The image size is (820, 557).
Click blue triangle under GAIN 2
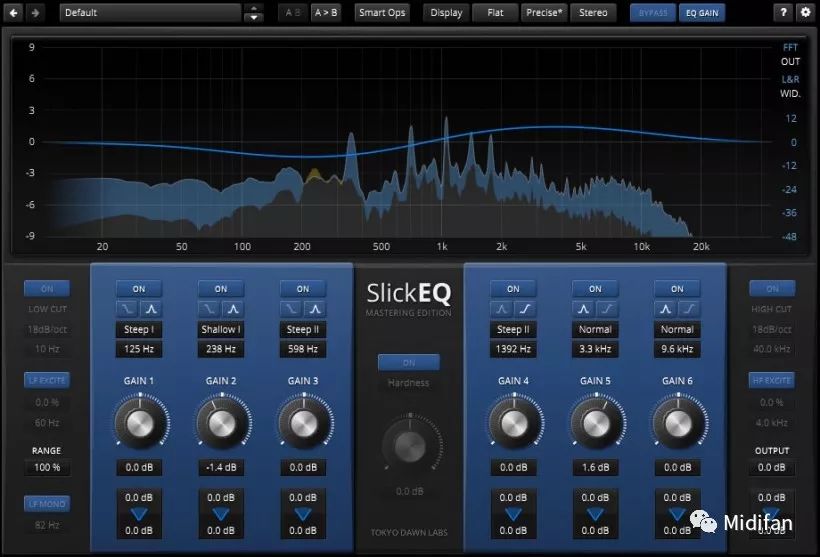click(x=221, y=514)
